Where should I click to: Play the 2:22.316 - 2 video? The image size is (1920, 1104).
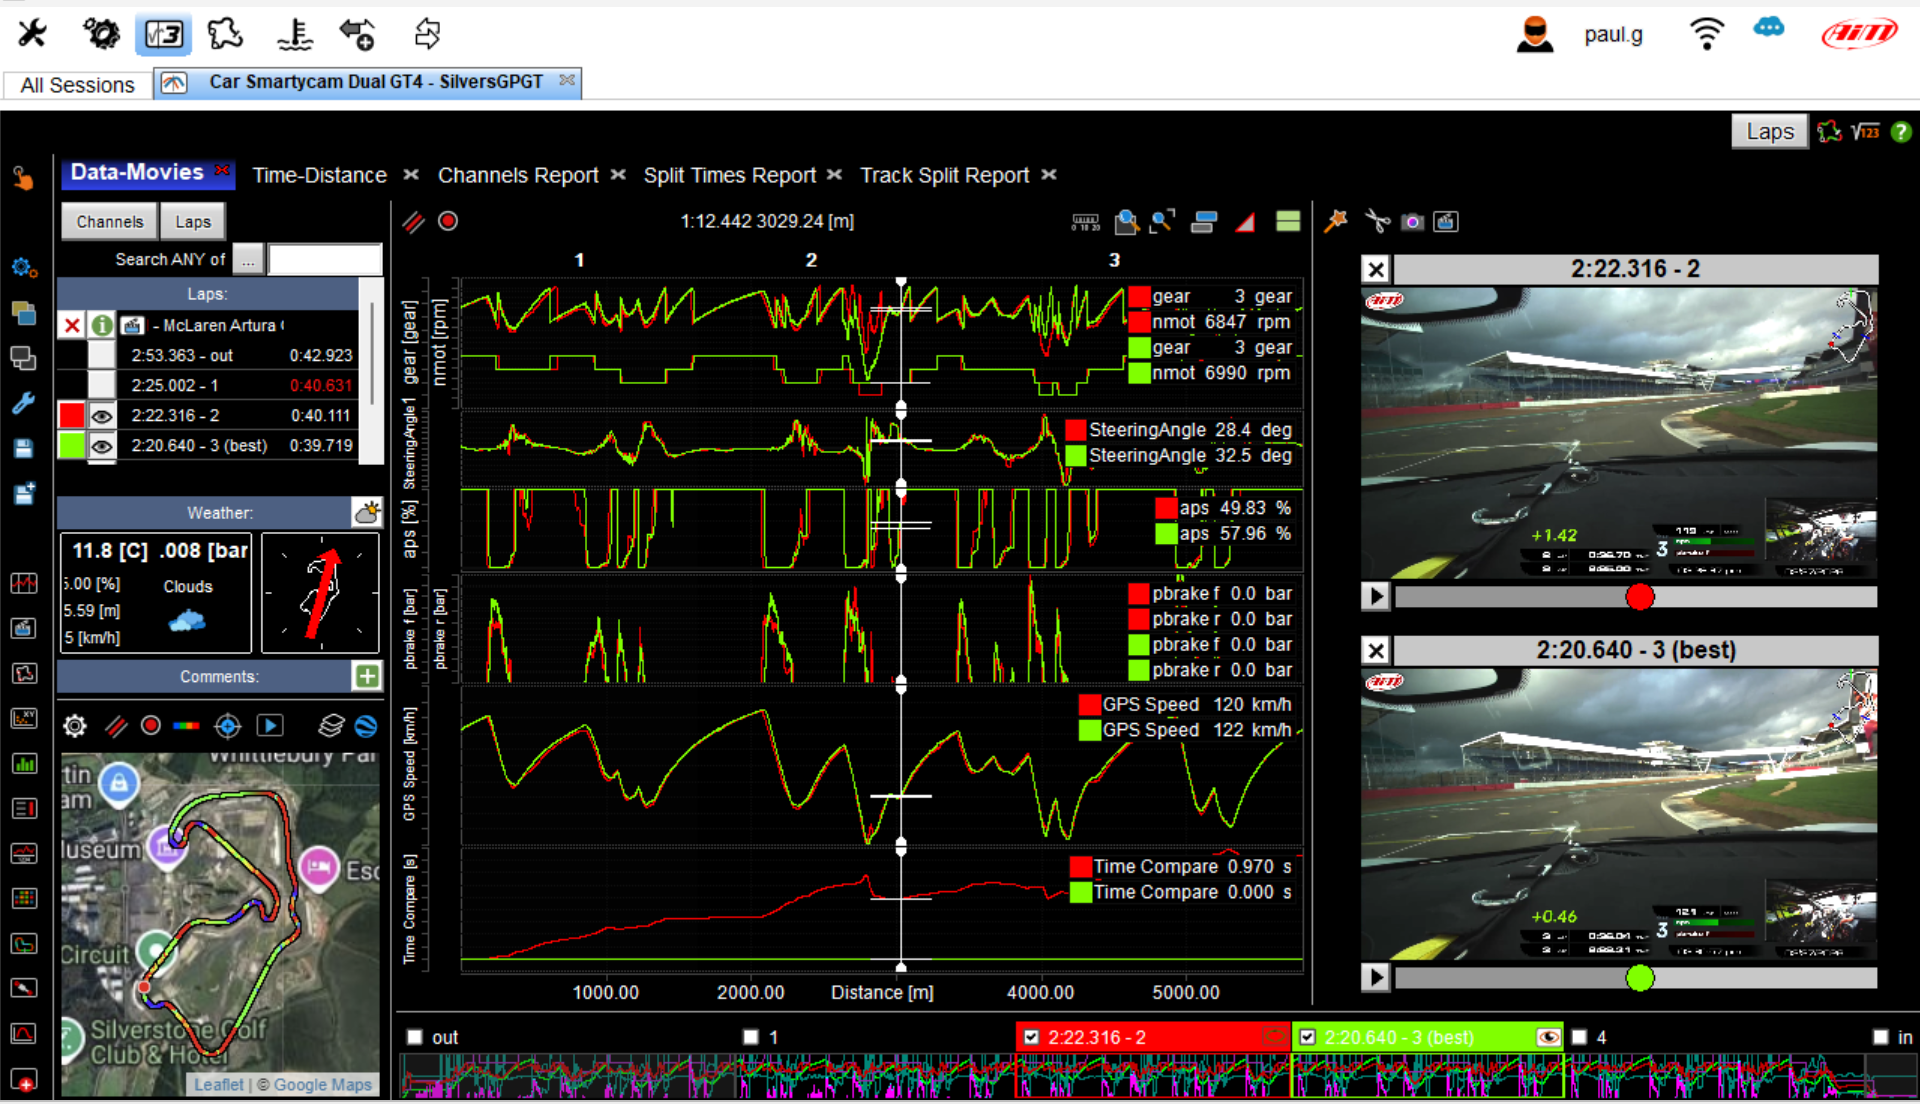point(1376,596)
